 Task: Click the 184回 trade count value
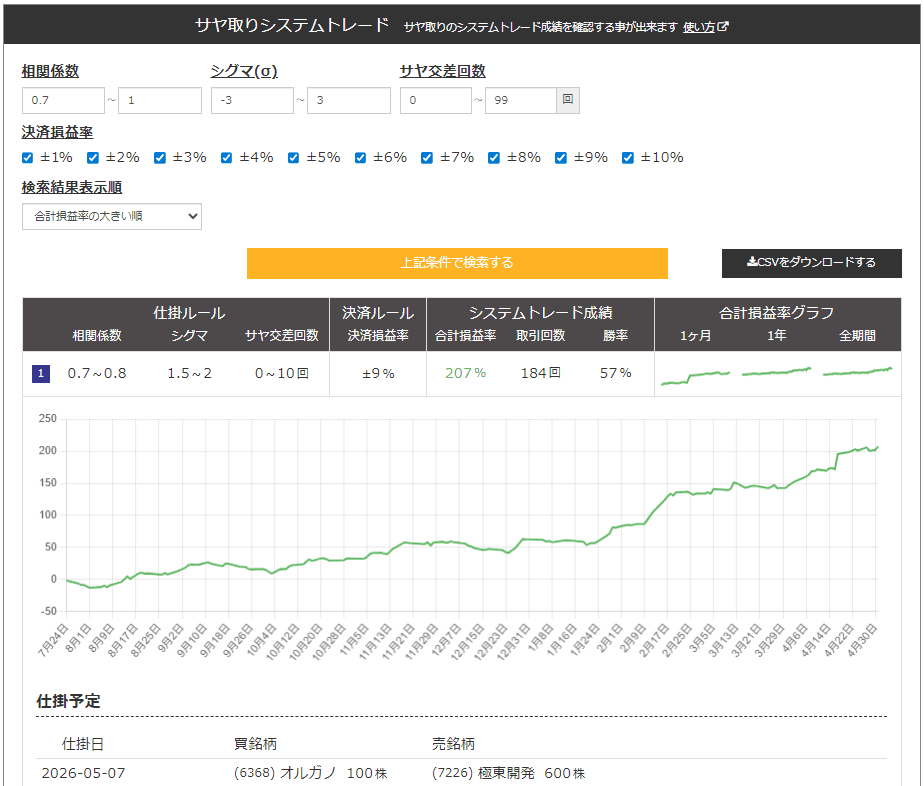(x=540, y=373)
